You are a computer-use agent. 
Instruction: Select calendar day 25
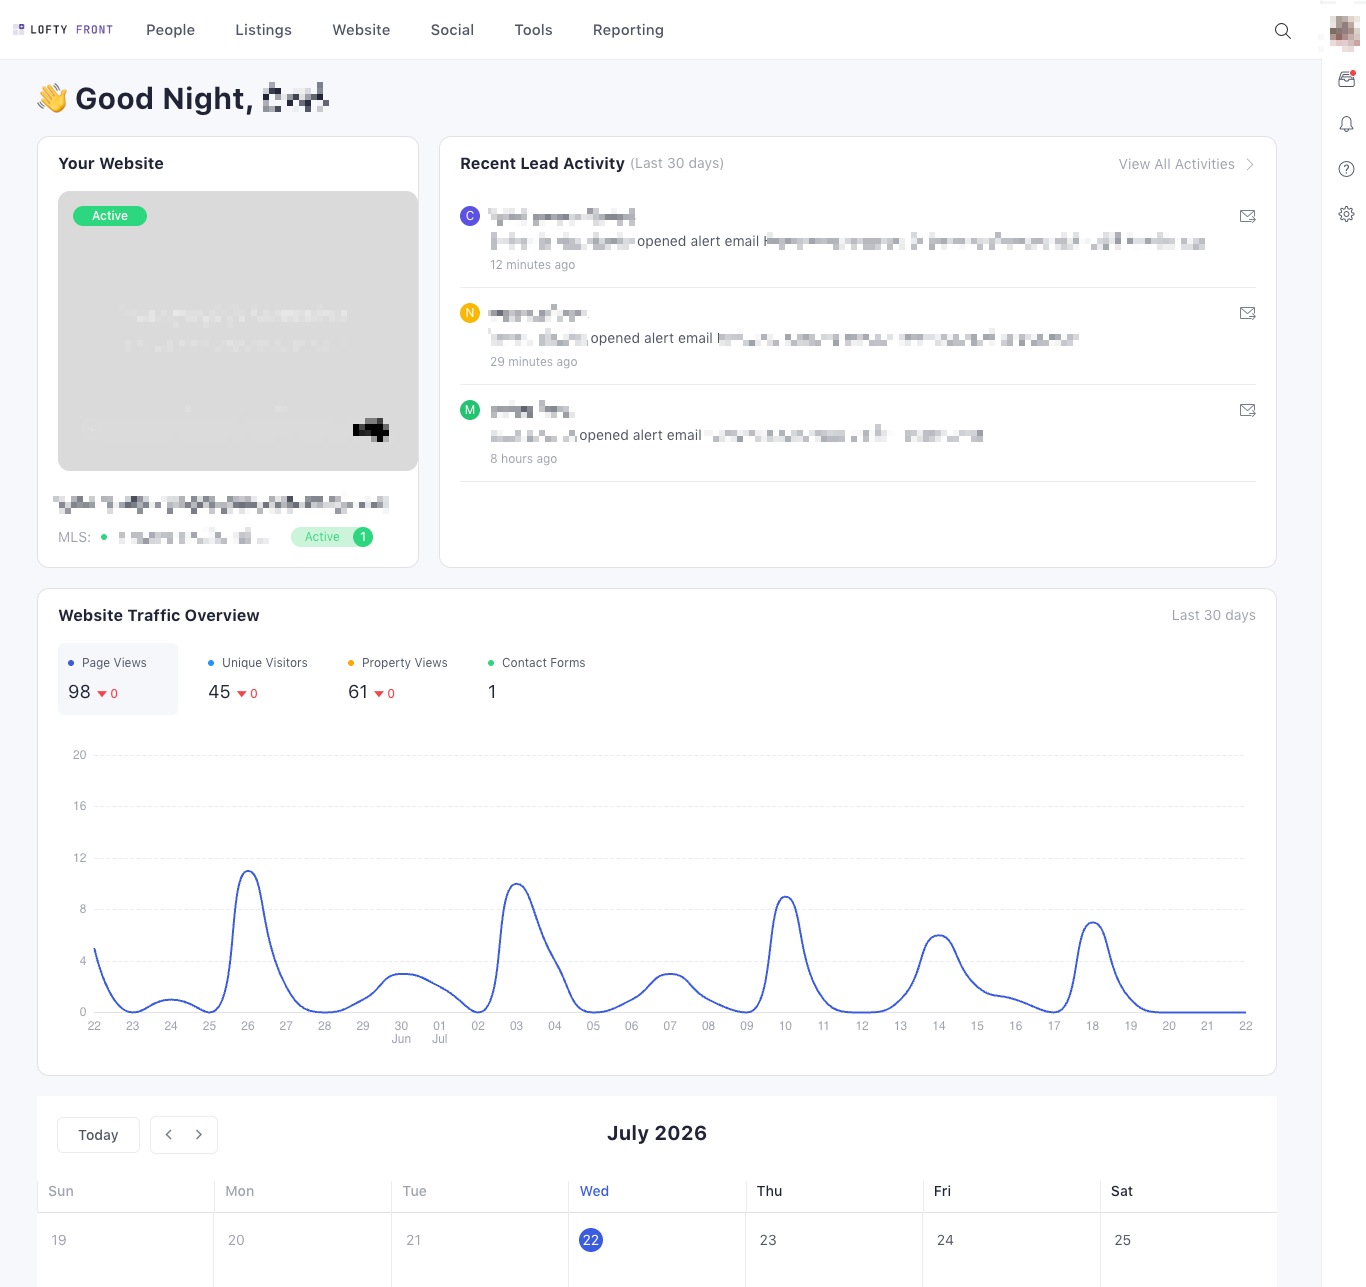(1123, 1240)
